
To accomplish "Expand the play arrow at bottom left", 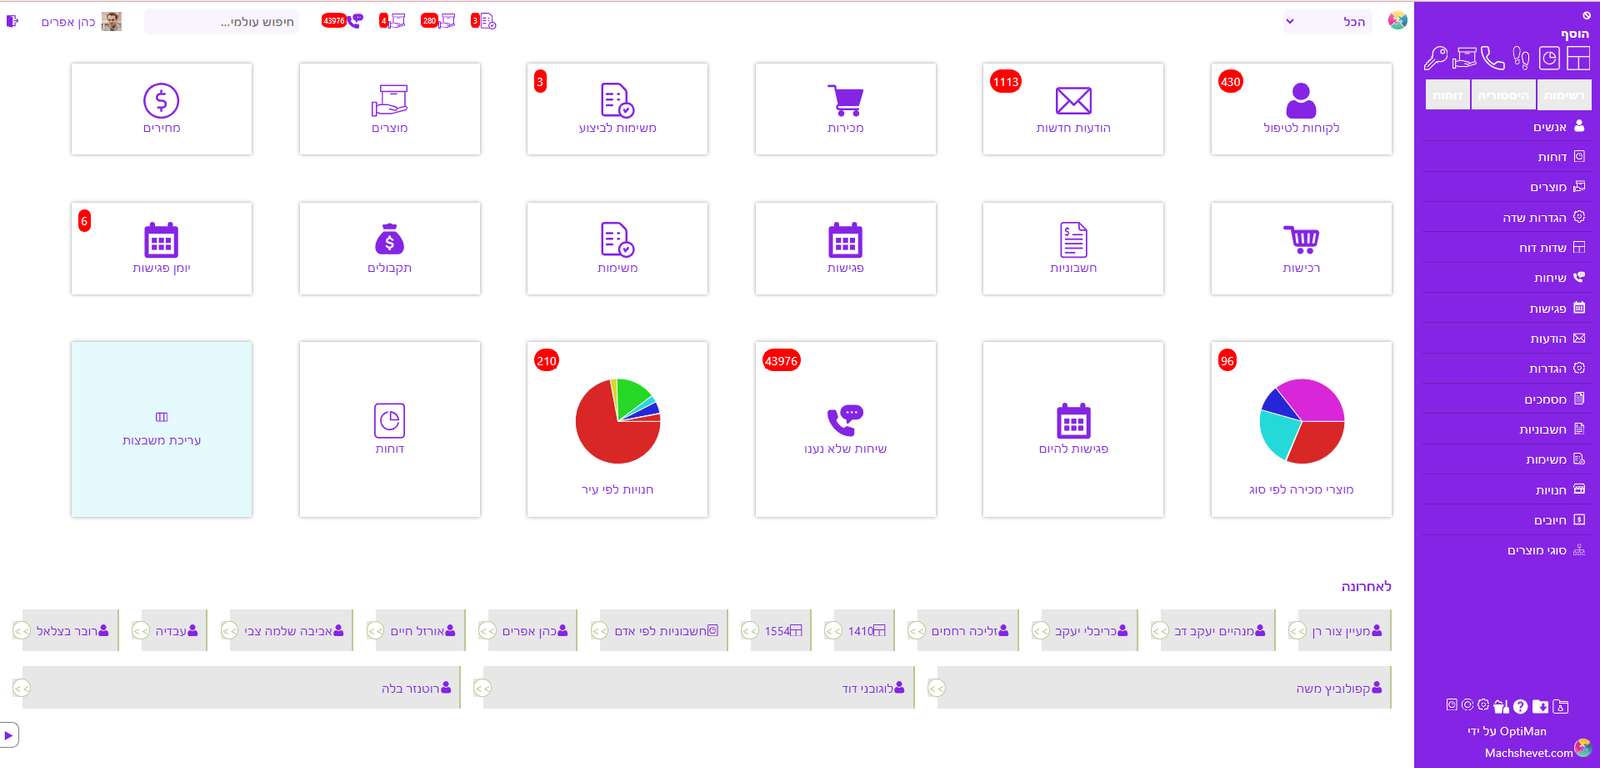I will [9, 735].
